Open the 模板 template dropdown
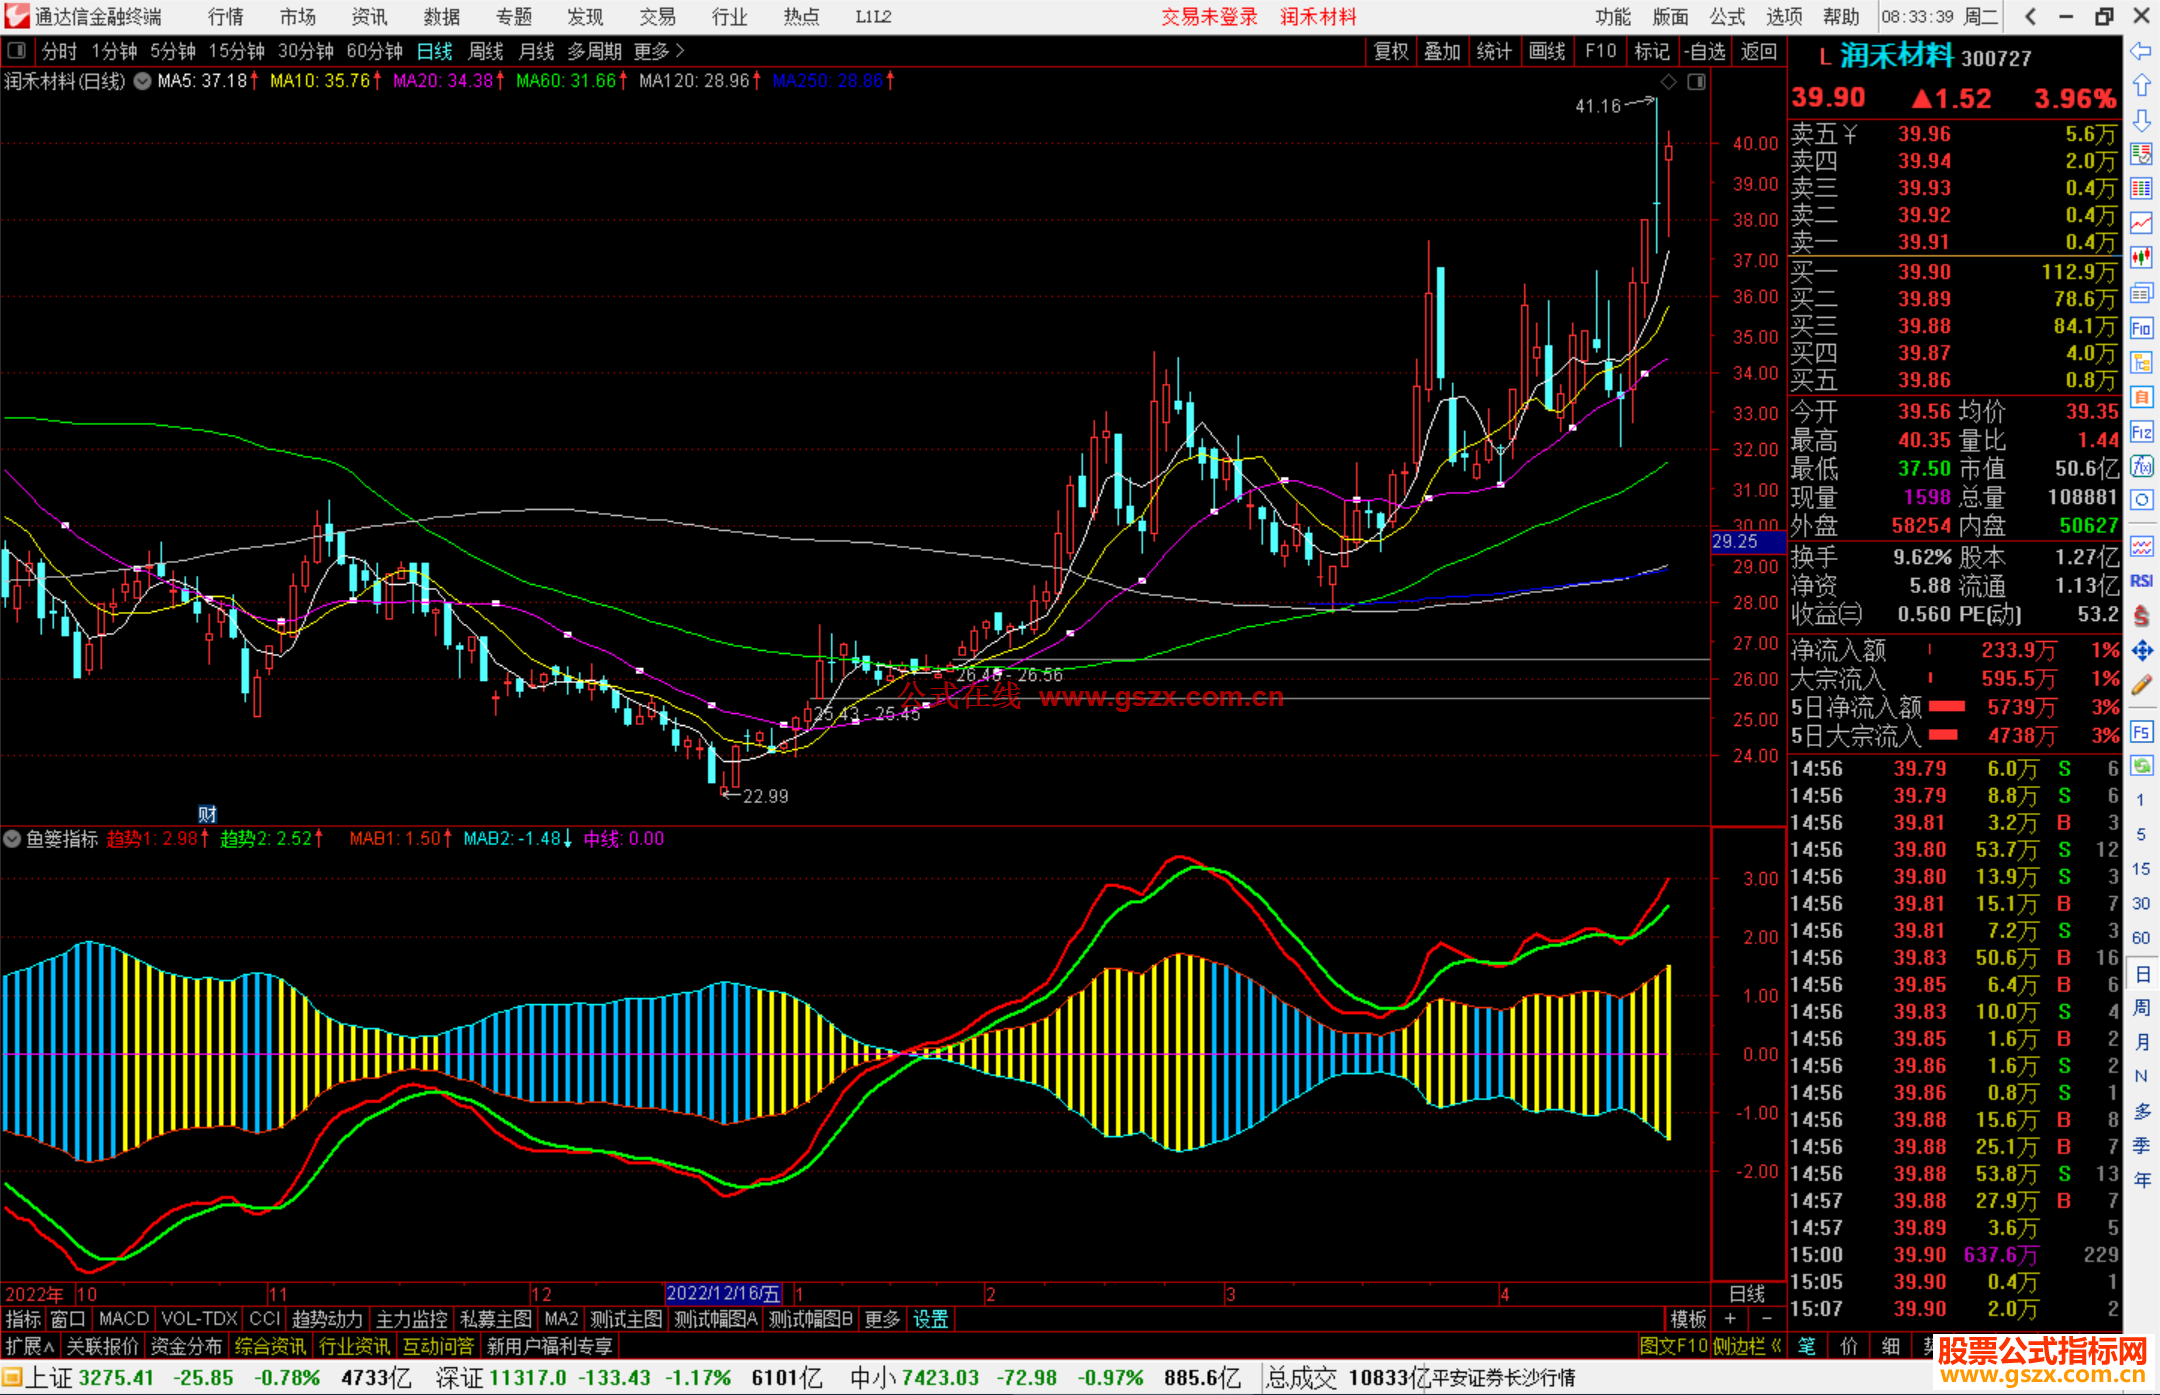2160x1395 pixels. click(x=1688, y=1319)
